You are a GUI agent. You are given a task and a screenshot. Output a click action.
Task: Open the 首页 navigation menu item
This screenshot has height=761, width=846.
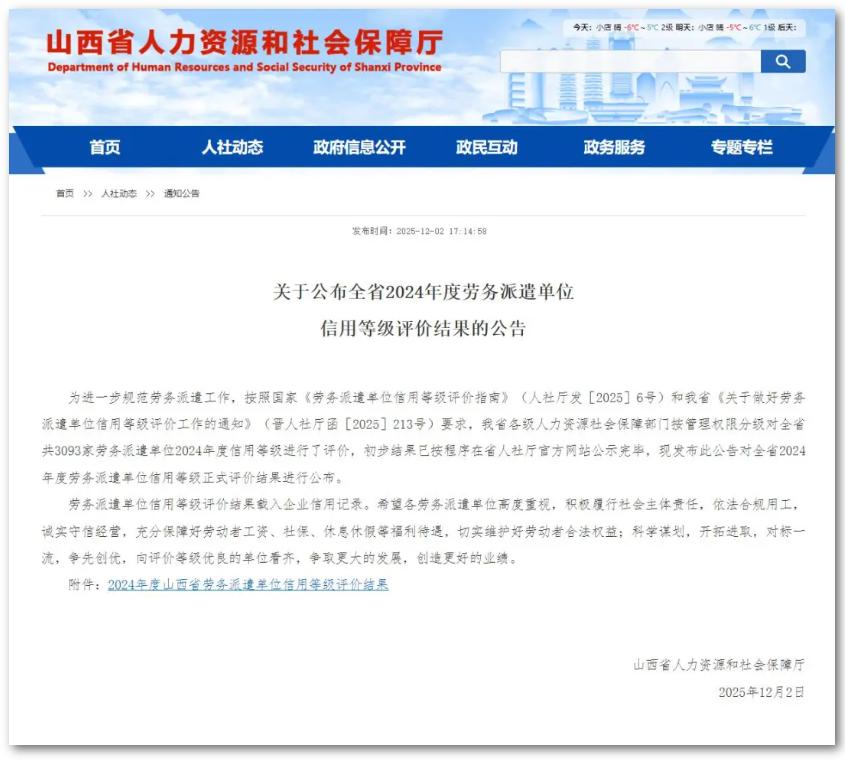pyautogui.click(x=105, y=147)
